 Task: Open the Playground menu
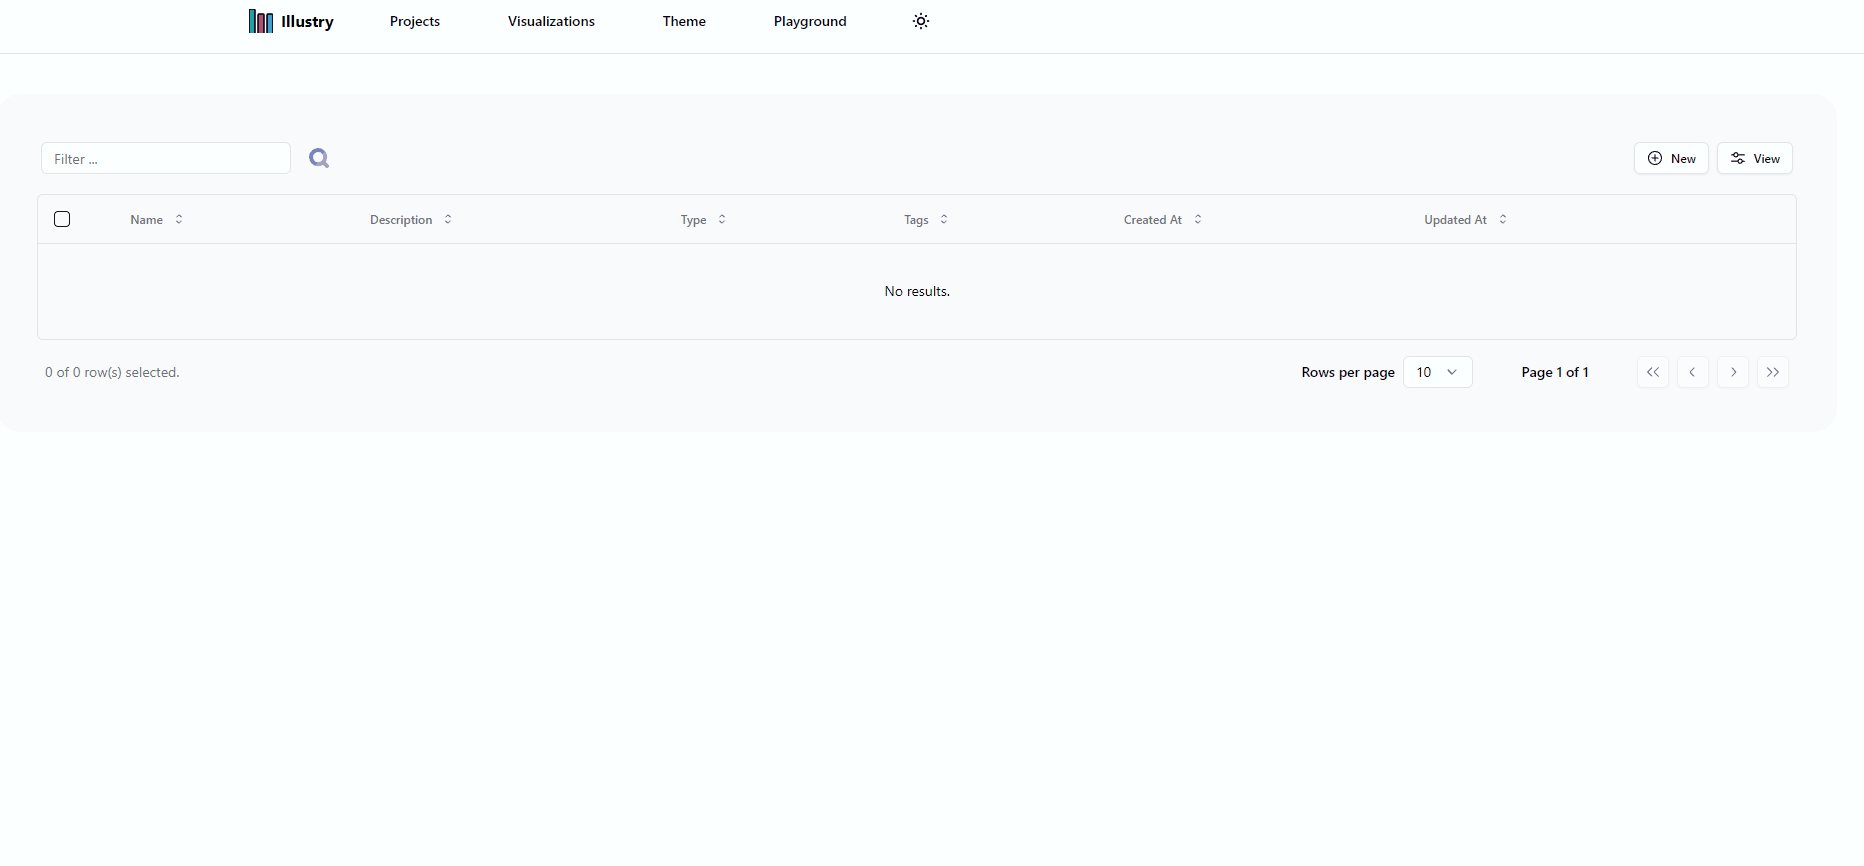point(810,21)
